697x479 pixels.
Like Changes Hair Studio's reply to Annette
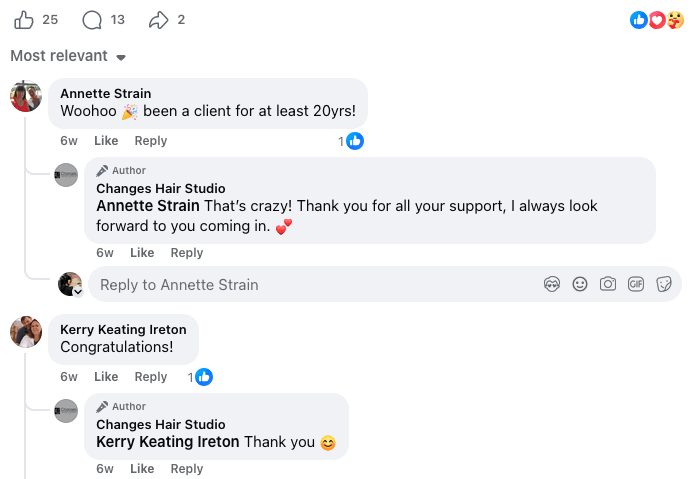pyautogui.click(x=142, y=253)
